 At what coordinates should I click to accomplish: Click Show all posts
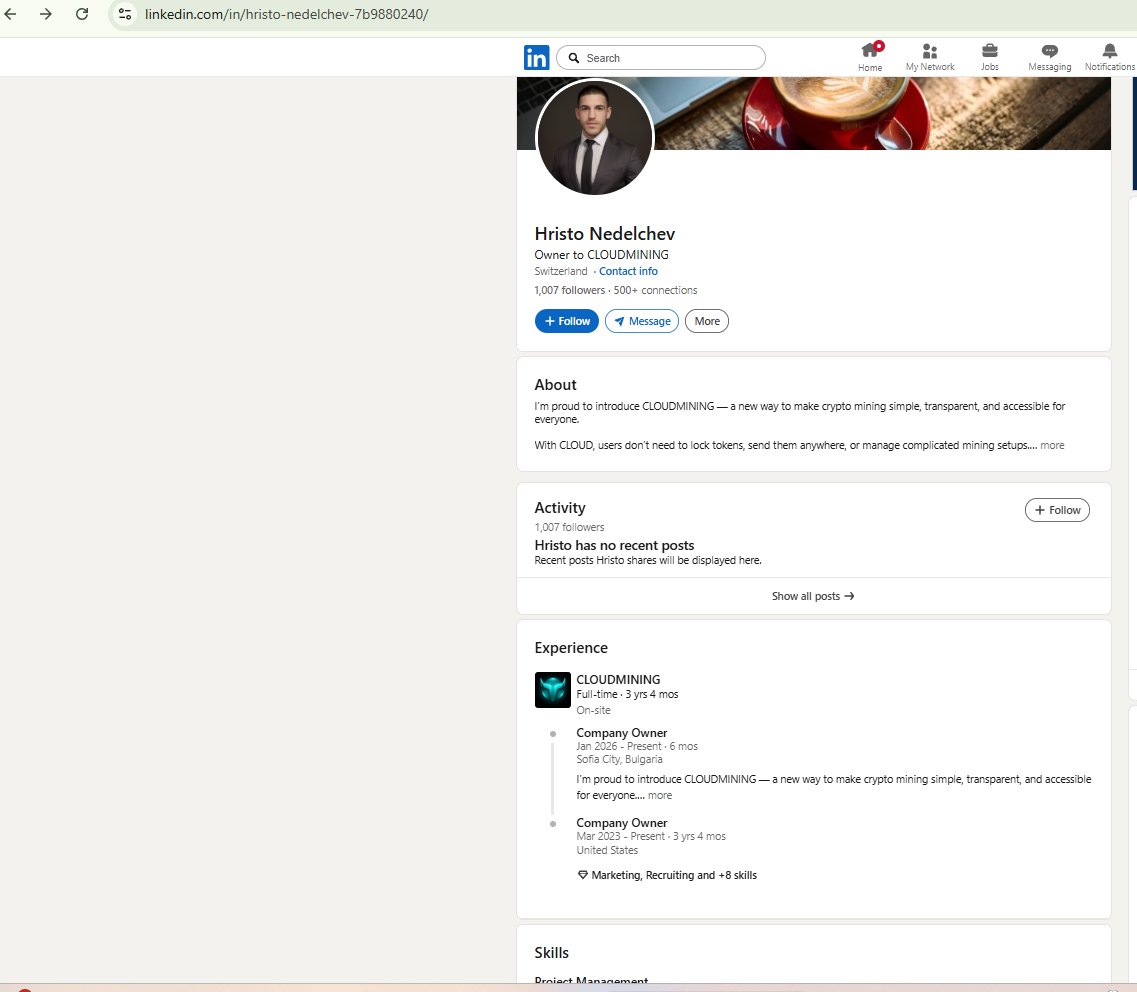pos(813,596)
